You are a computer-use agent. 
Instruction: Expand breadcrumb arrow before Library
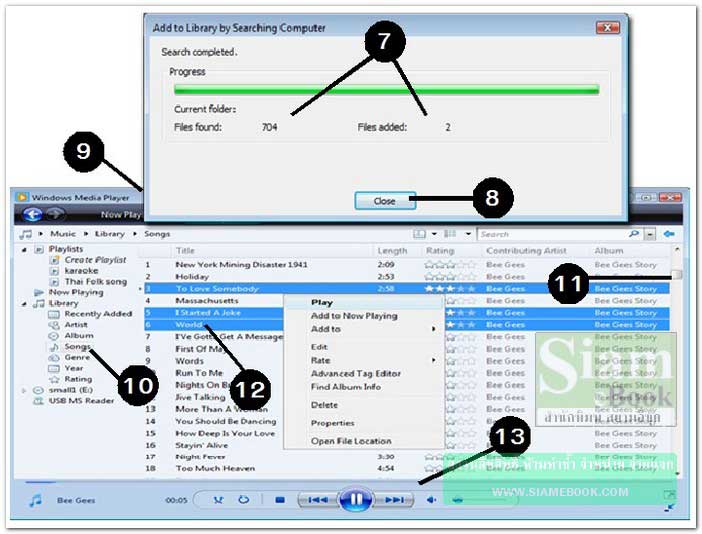click(86, 234)
